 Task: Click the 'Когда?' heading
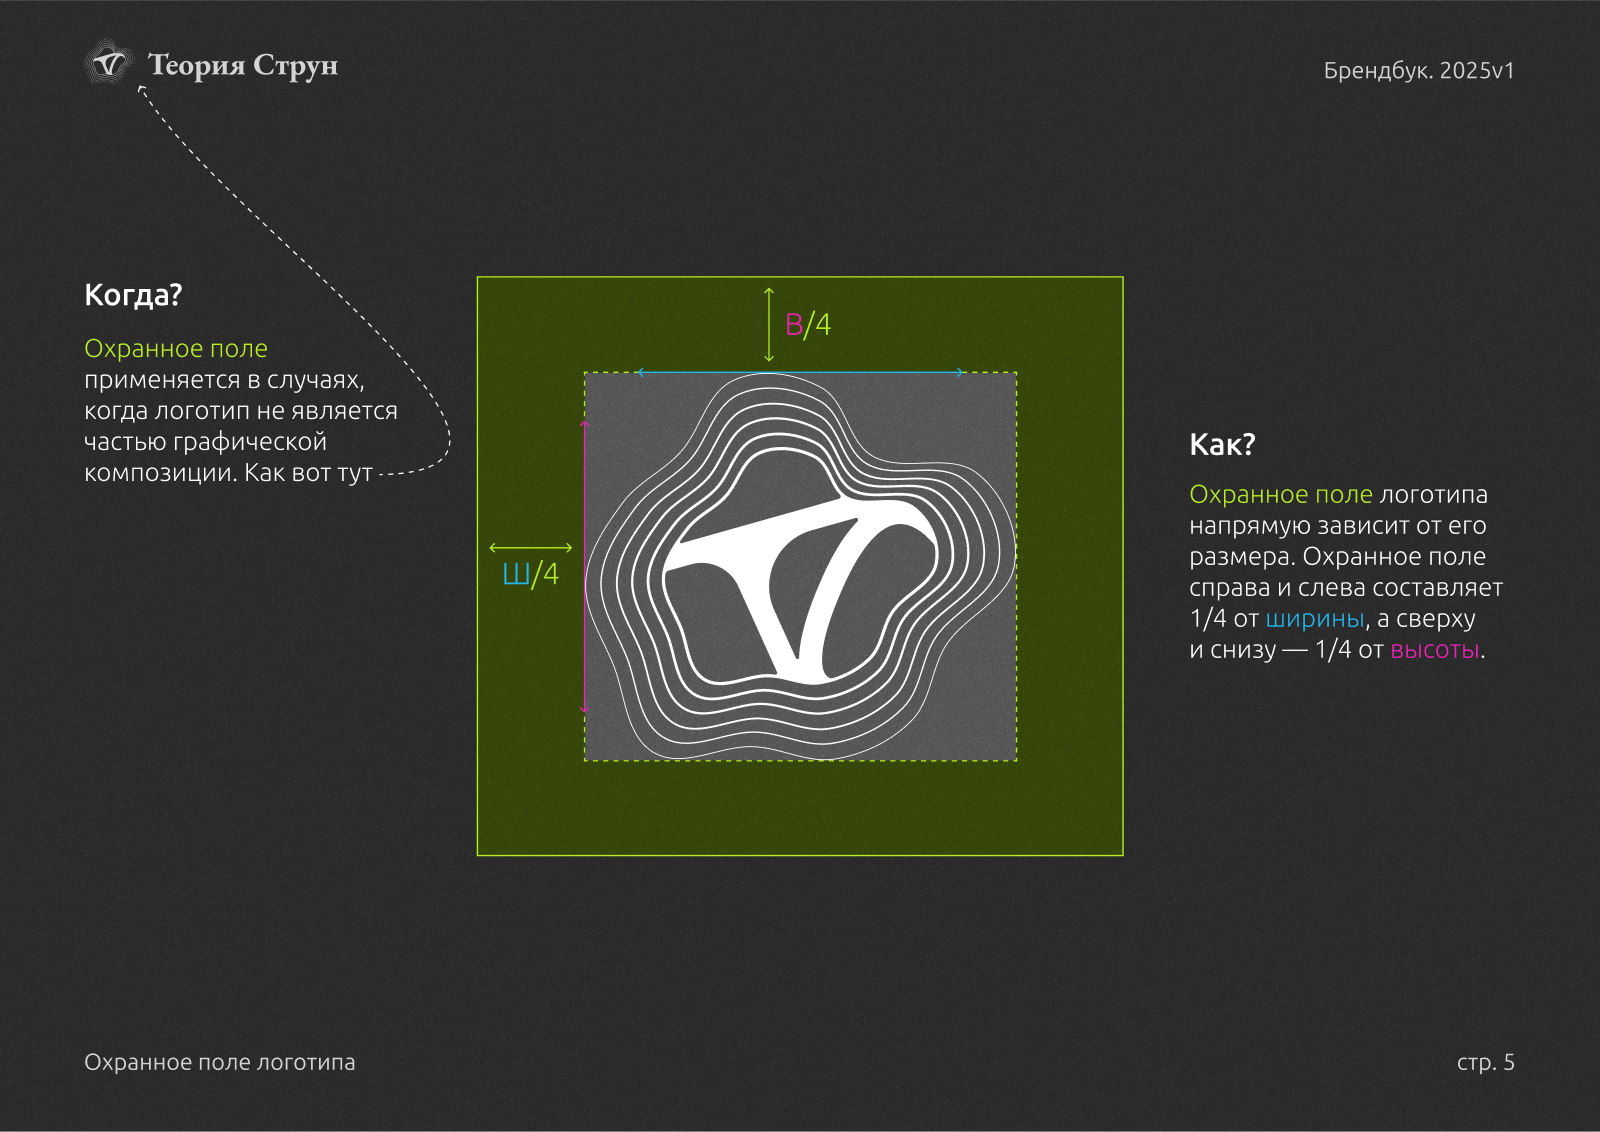point(133,295)
